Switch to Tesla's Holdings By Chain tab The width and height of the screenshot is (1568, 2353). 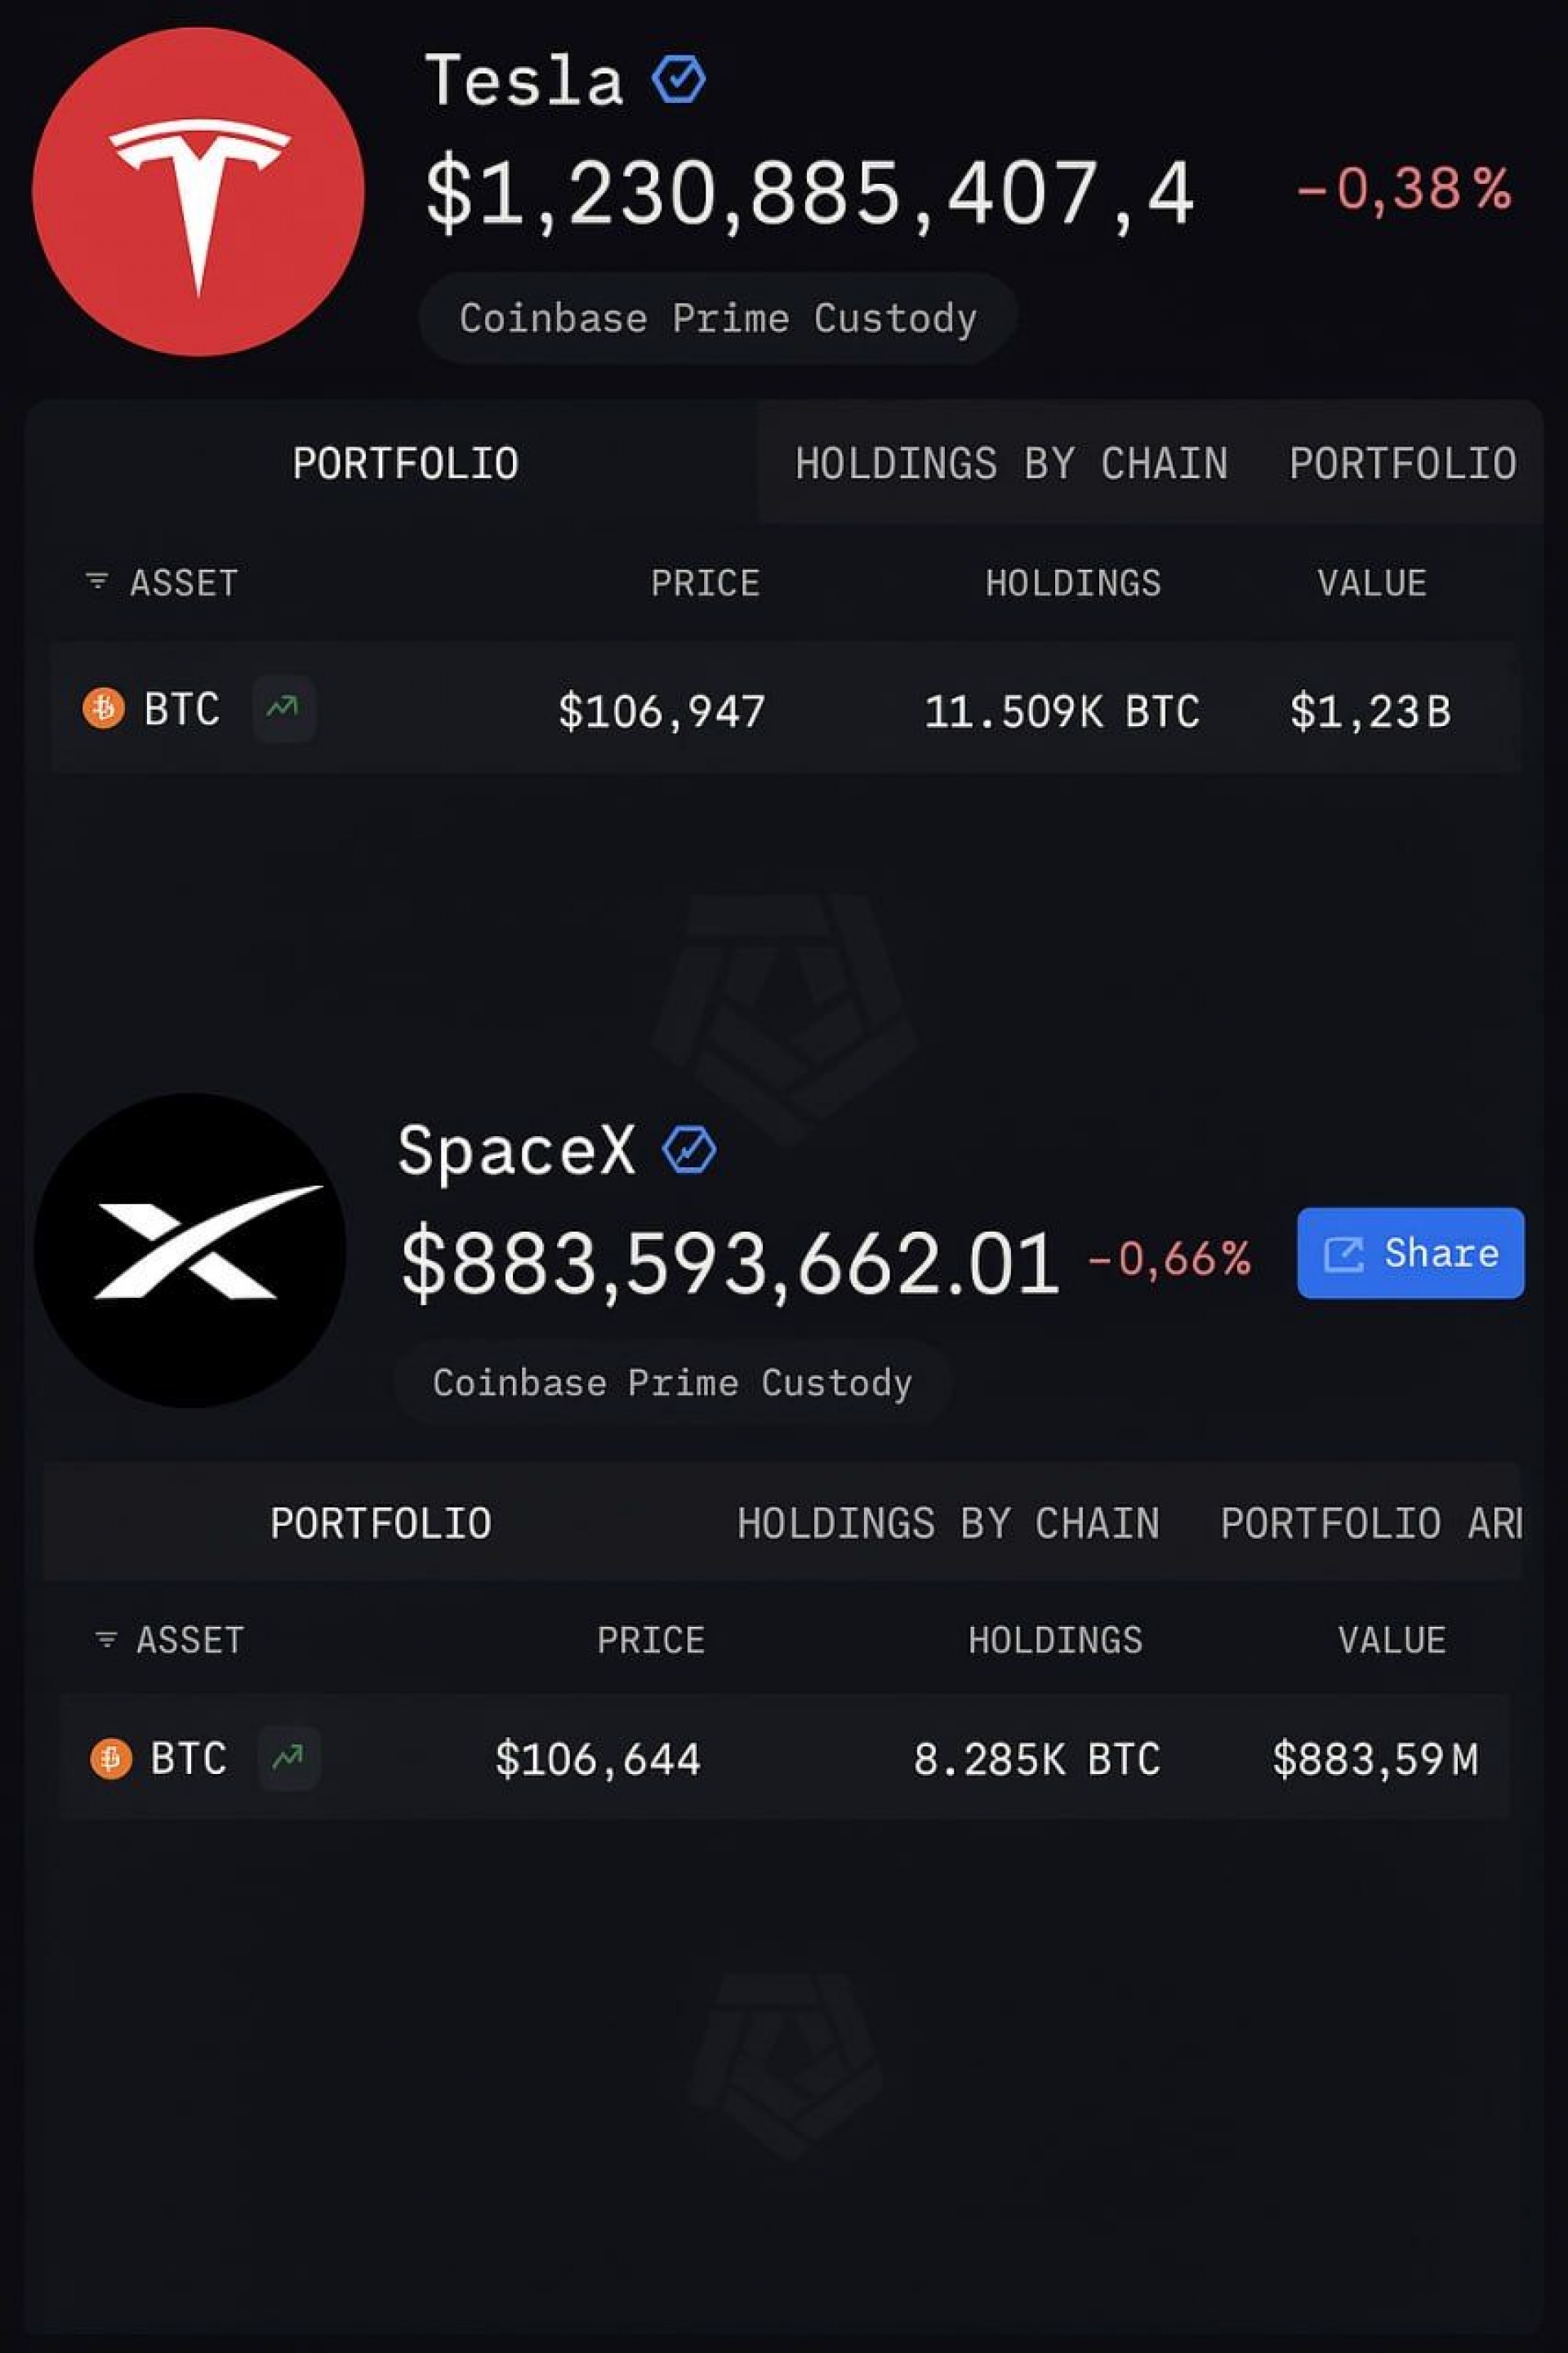pyautogui.click(x=1011, y=464)
